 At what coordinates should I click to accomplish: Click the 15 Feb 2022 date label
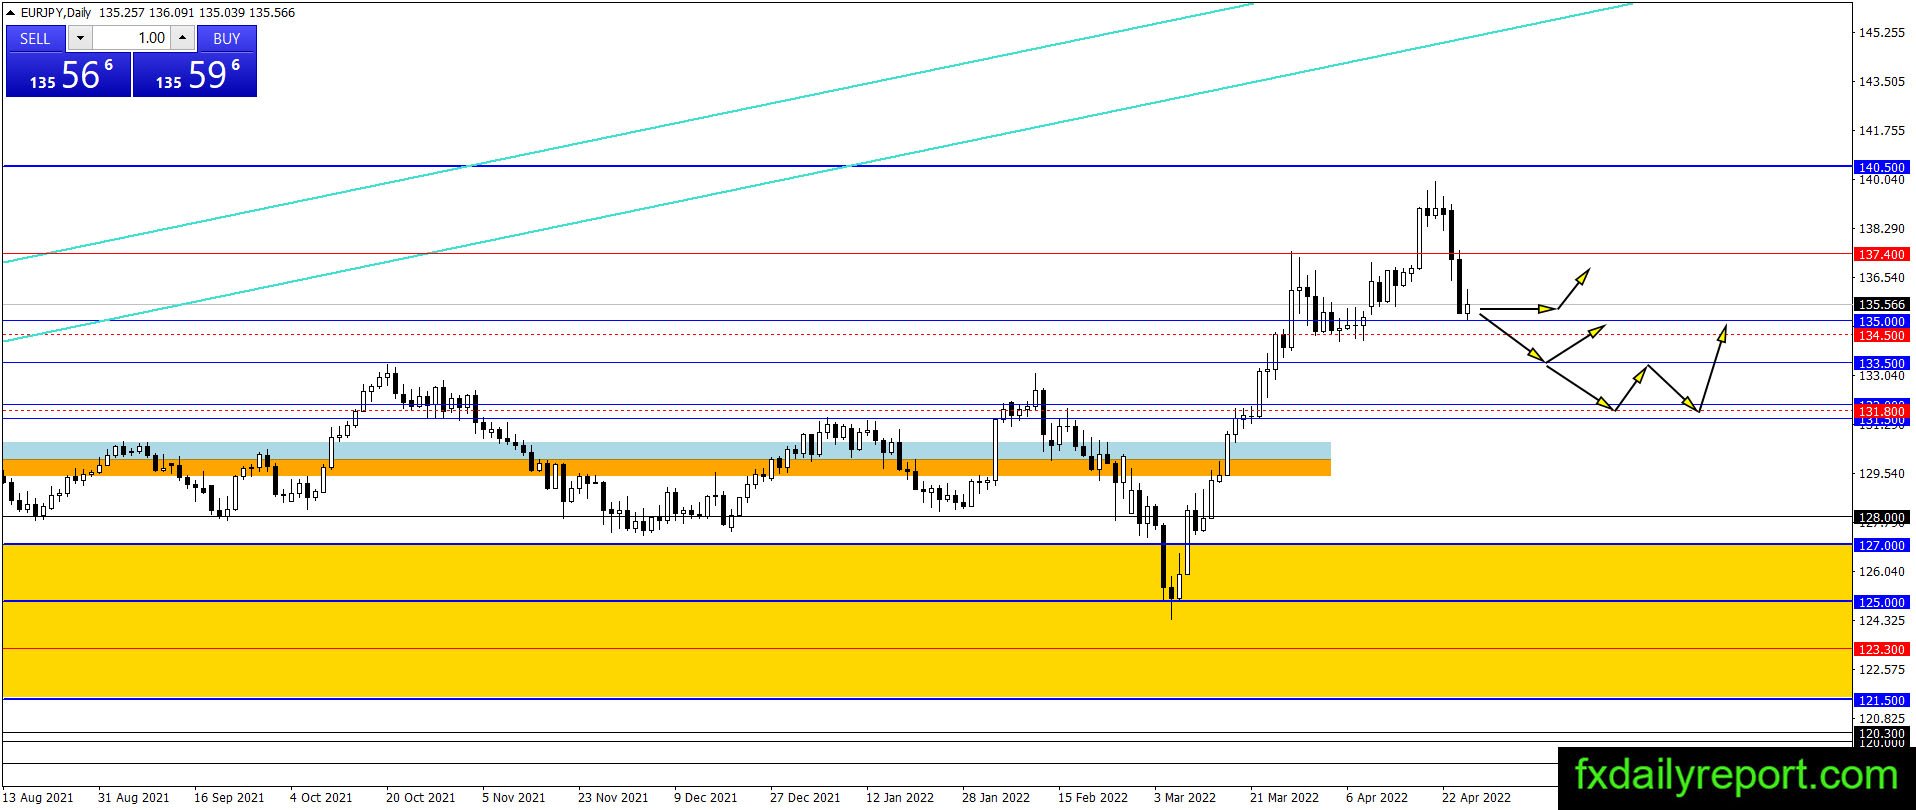tap(1093, 798)
